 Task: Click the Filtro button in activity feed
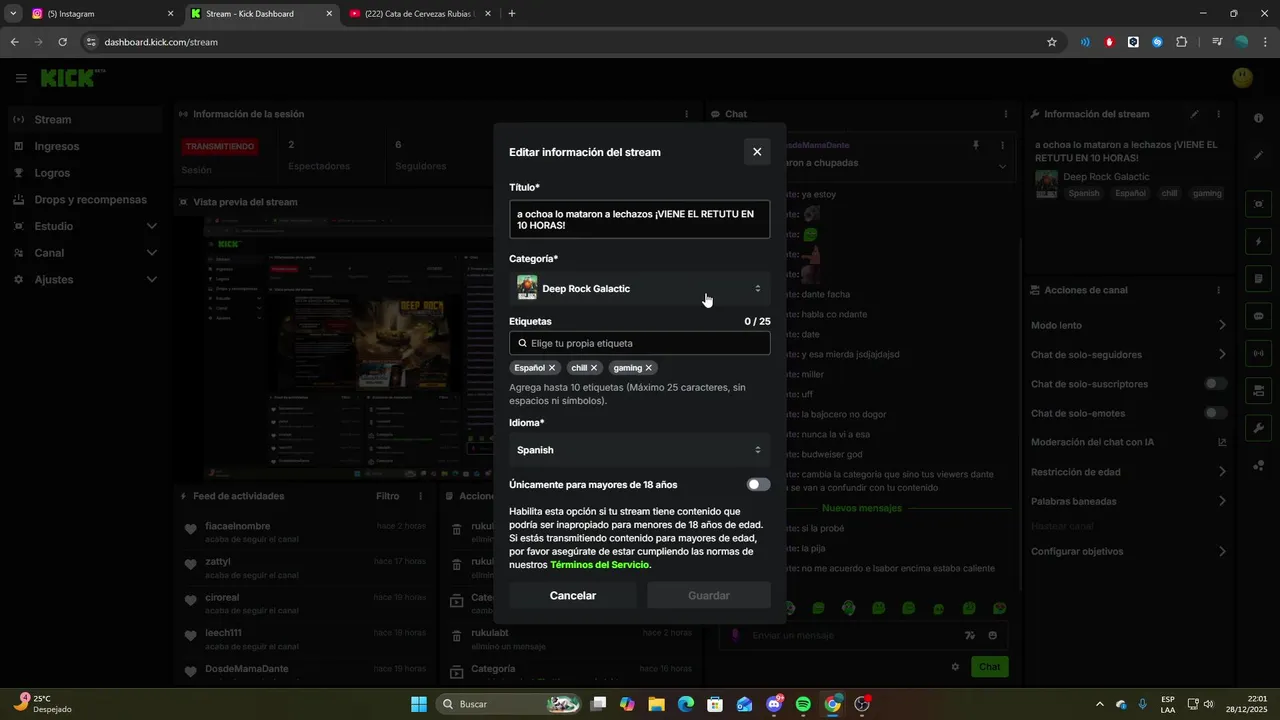[x=387, y=496]
